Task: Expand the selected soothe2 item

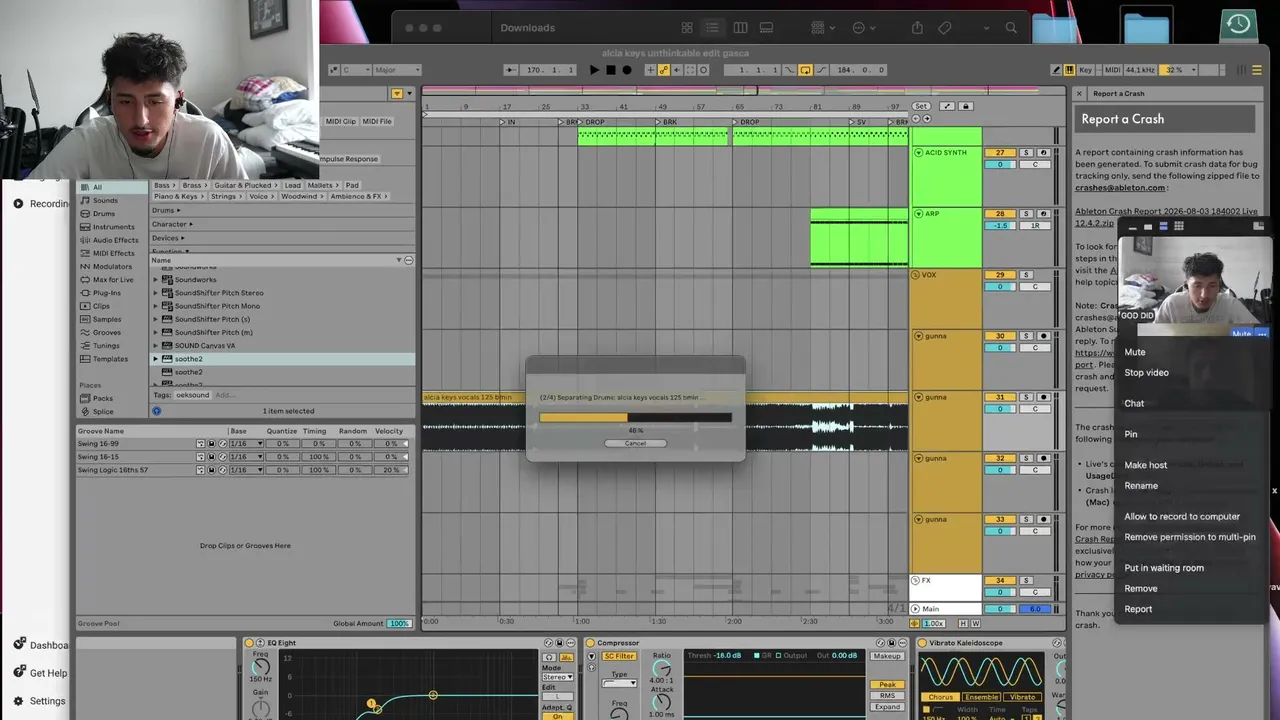Action: (156, 359)
